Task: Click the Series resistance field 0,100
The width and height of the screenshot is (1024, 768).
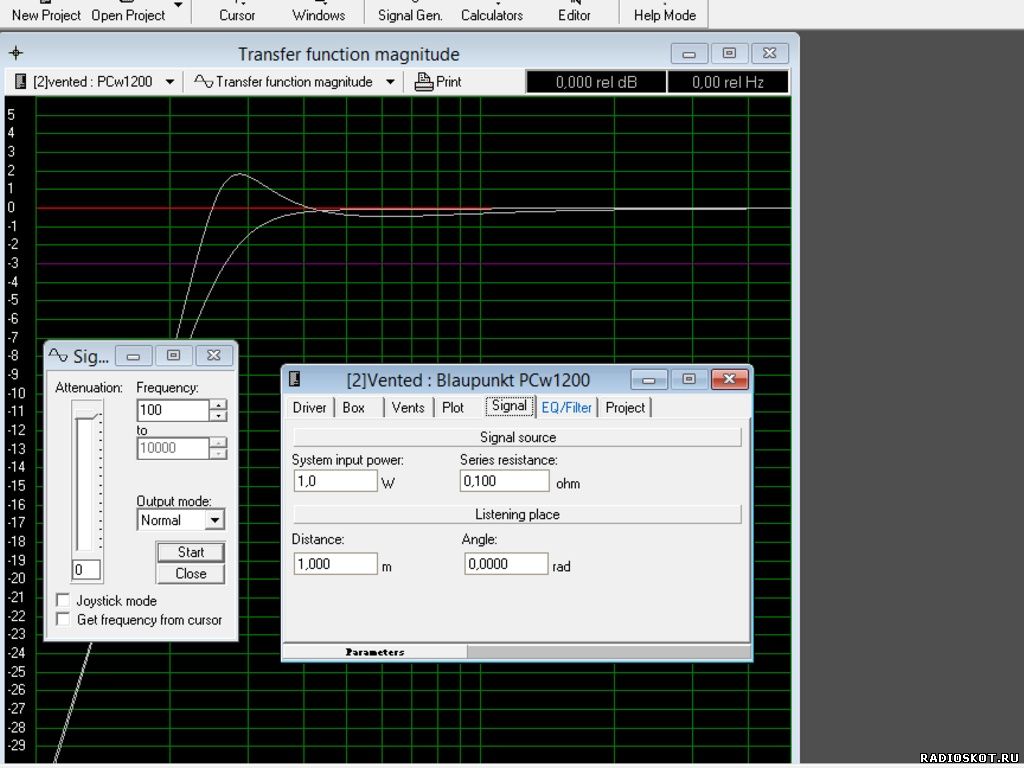Action: (504, 481)
